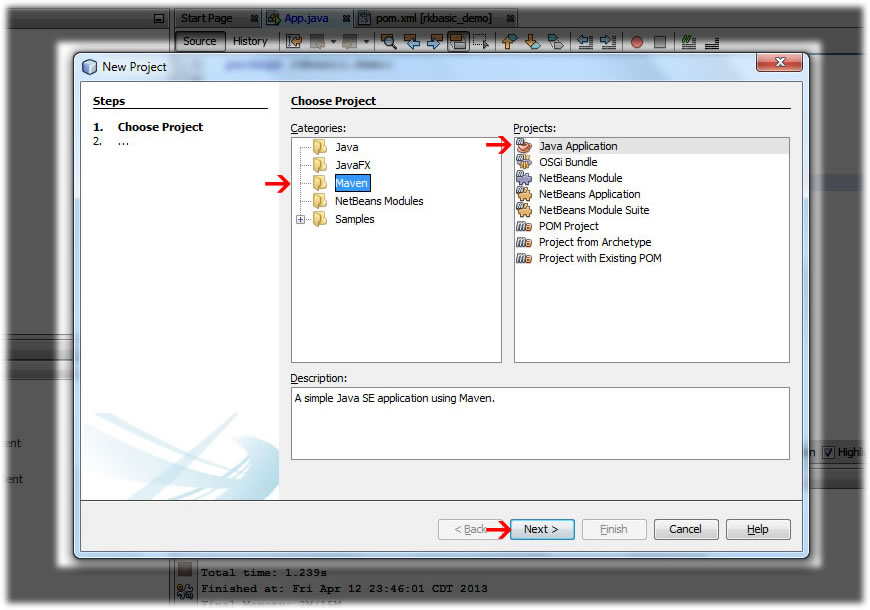Click the Find Selection magnifier icon
The height and width of the screenshot is (610, 870).
(x=389, y=42)
